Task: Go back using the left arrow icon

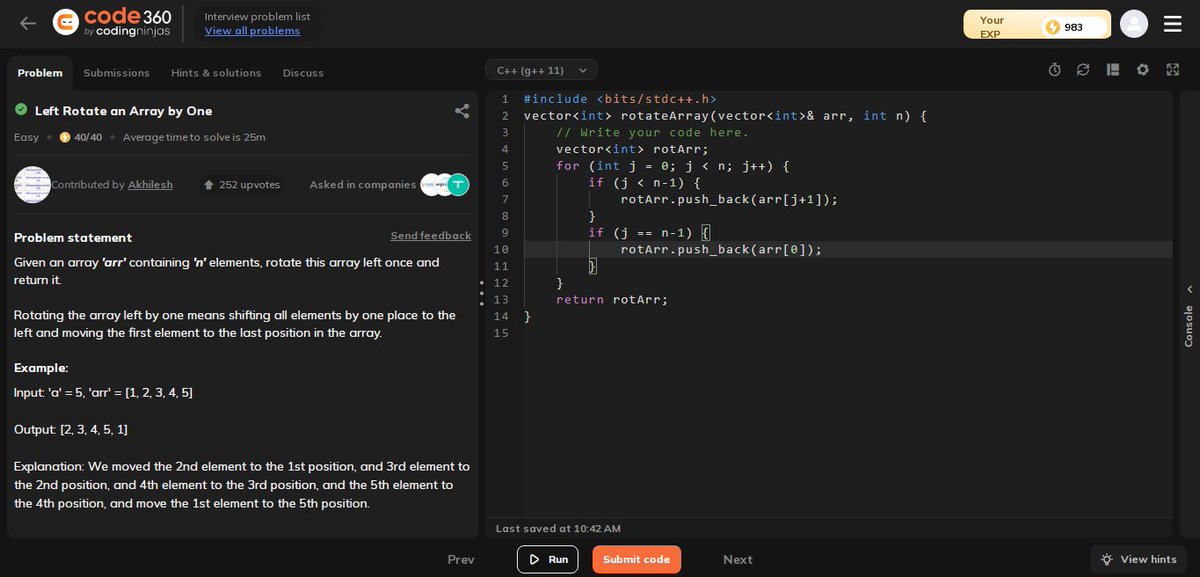Action: [x=28, y=23]
